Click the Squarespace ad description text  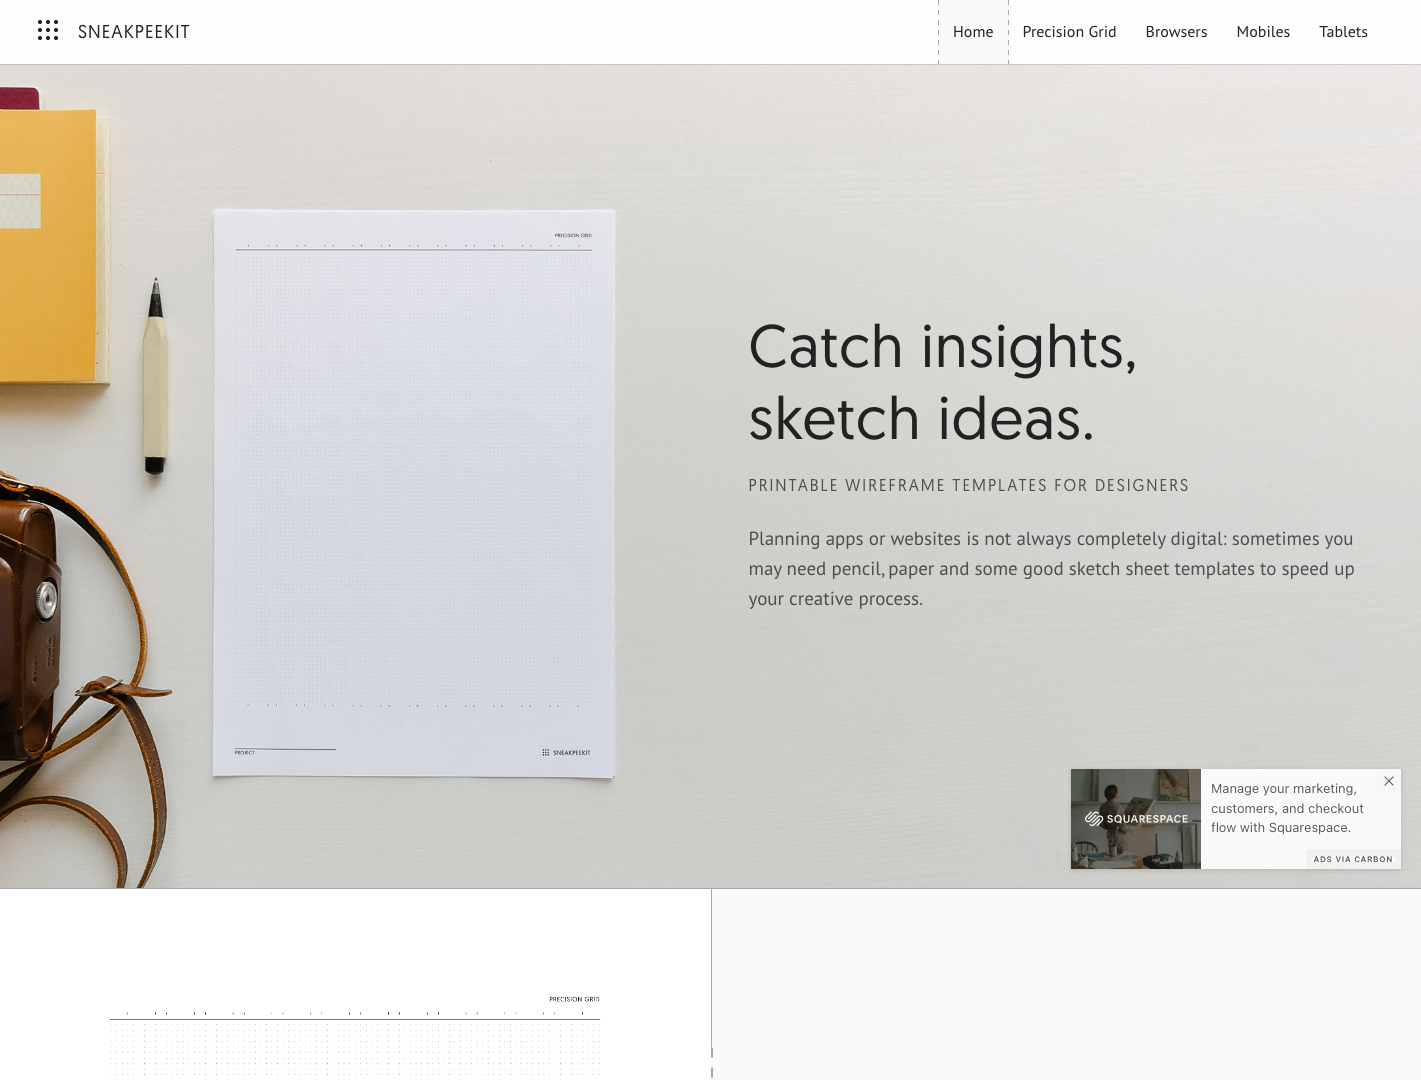[x=1287, y=808]
